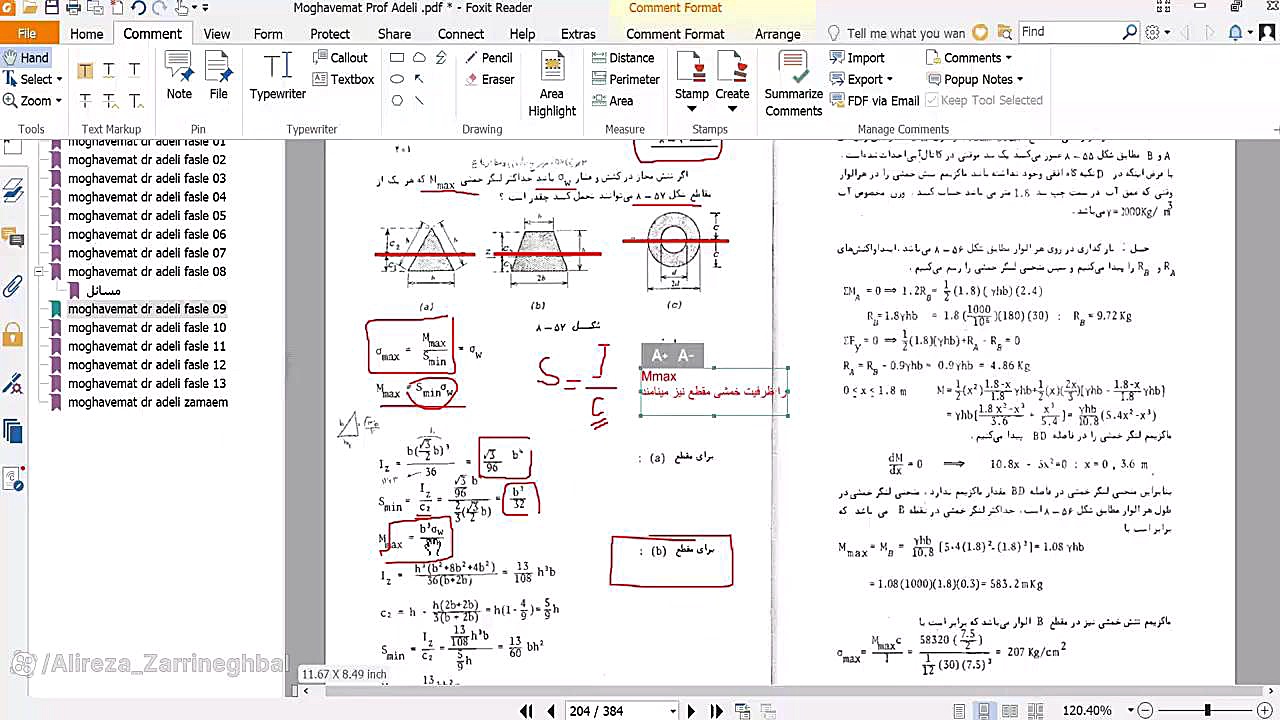The height and width of the screenshot is (720, 1280).
Task: Switch to continuous facing view mode
Action: [1035, 711]
